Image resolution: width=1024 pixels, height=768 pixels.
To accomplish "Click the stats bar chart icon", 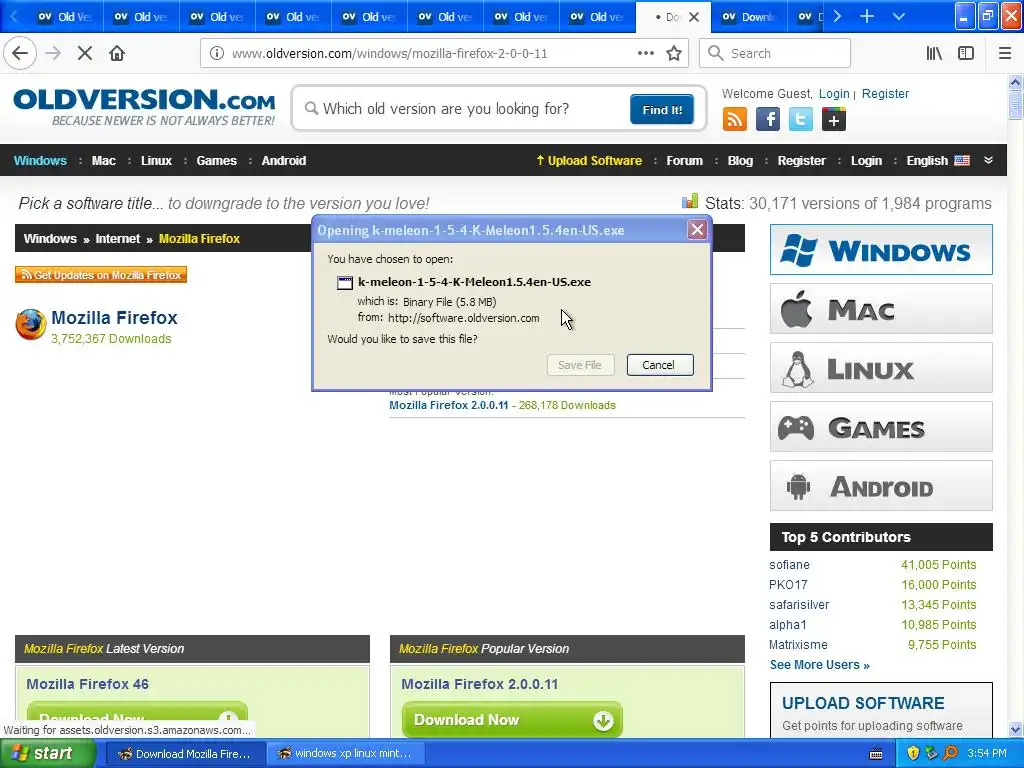I will coord(690,201).
